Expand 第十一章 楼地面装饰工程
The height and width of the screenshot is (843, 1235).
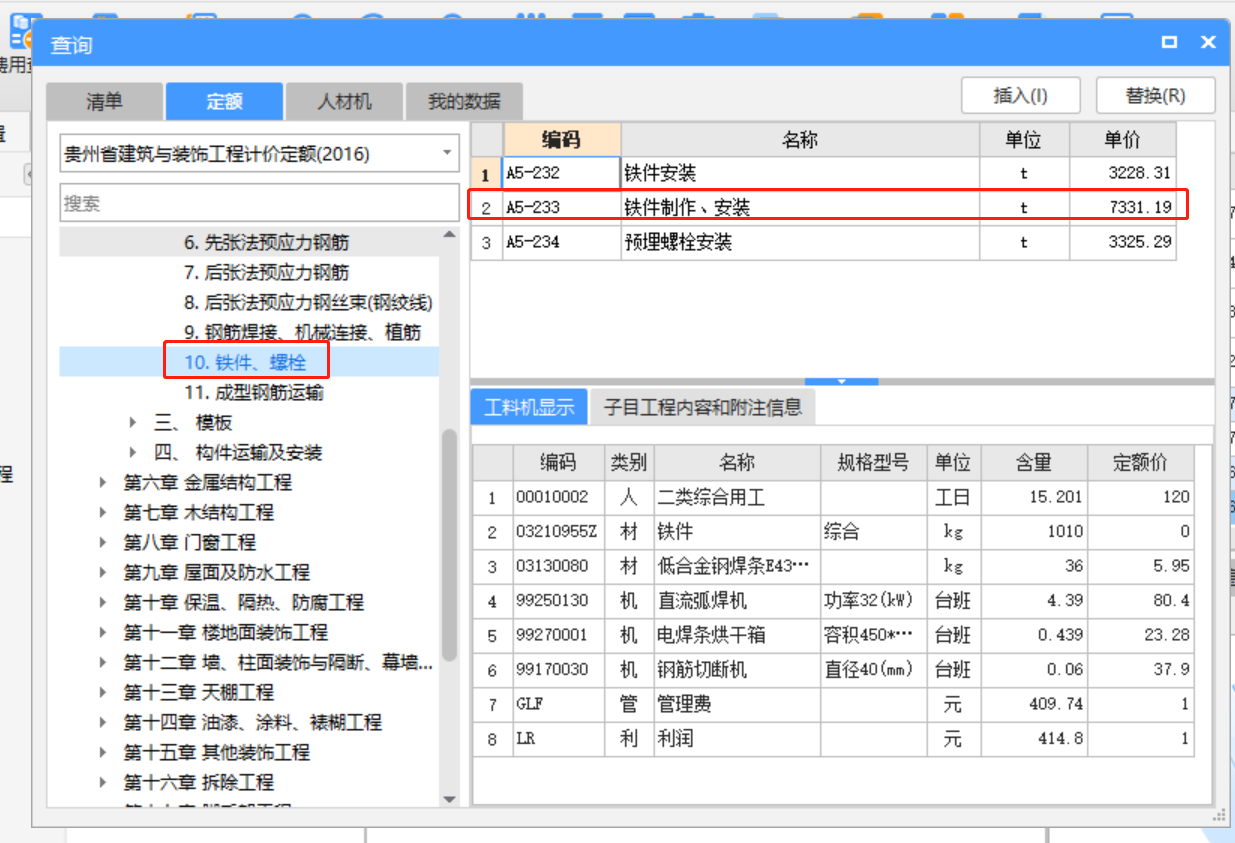(104, 633)
